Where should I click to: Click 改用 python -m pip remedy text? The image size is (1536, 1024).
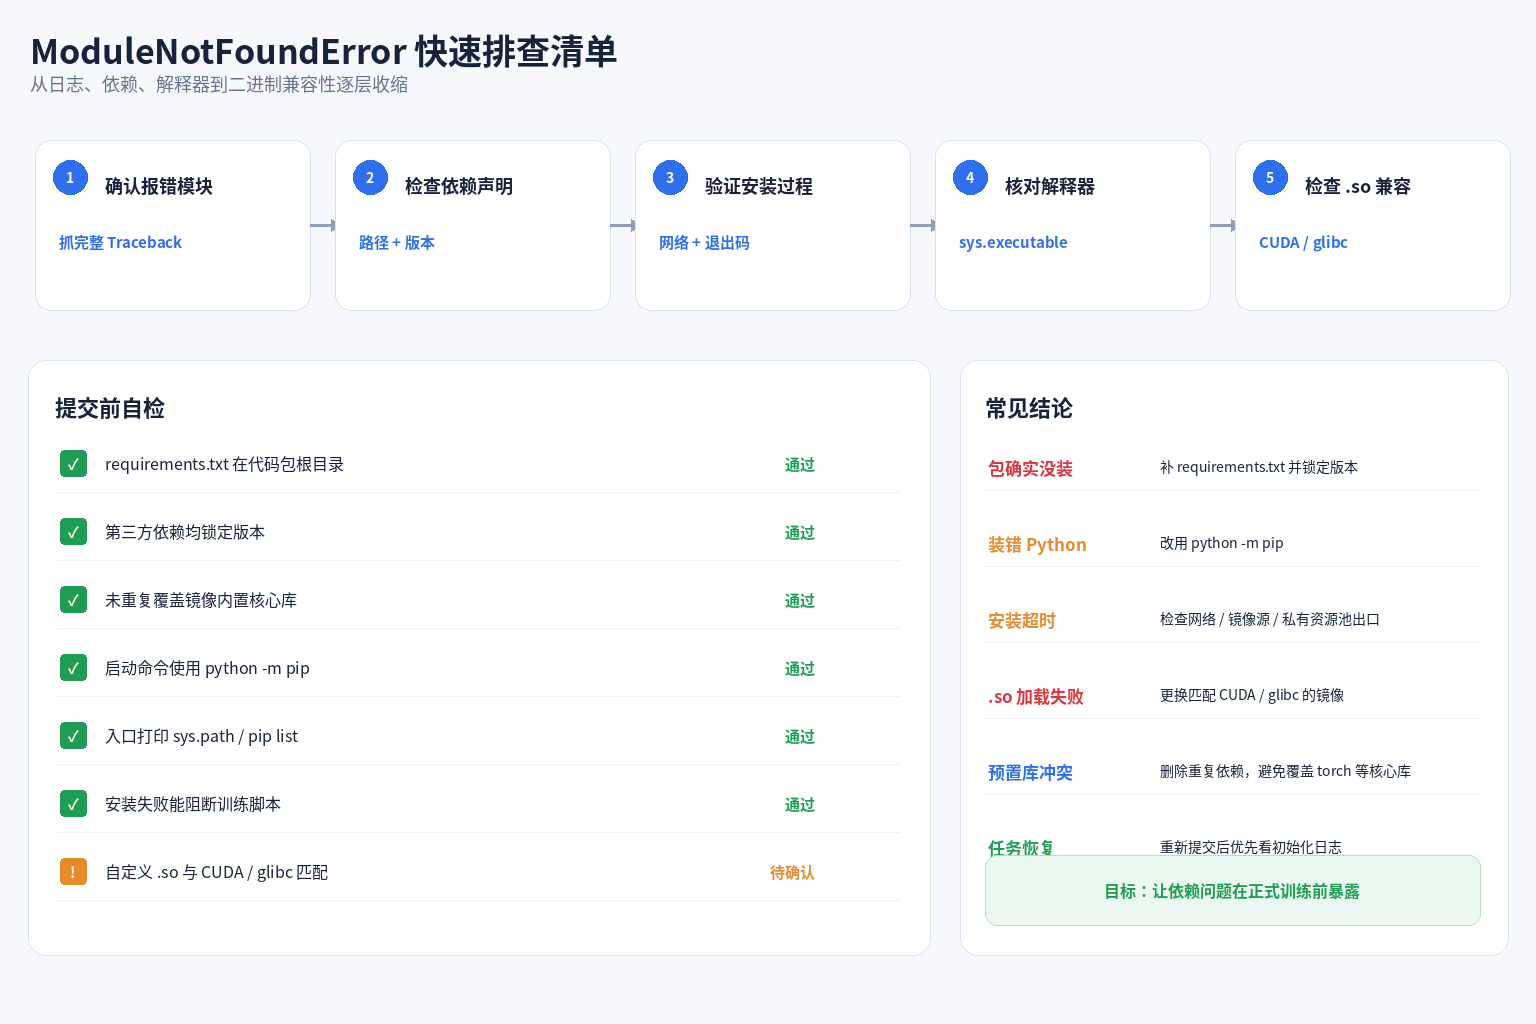(x=1222, y=543)
